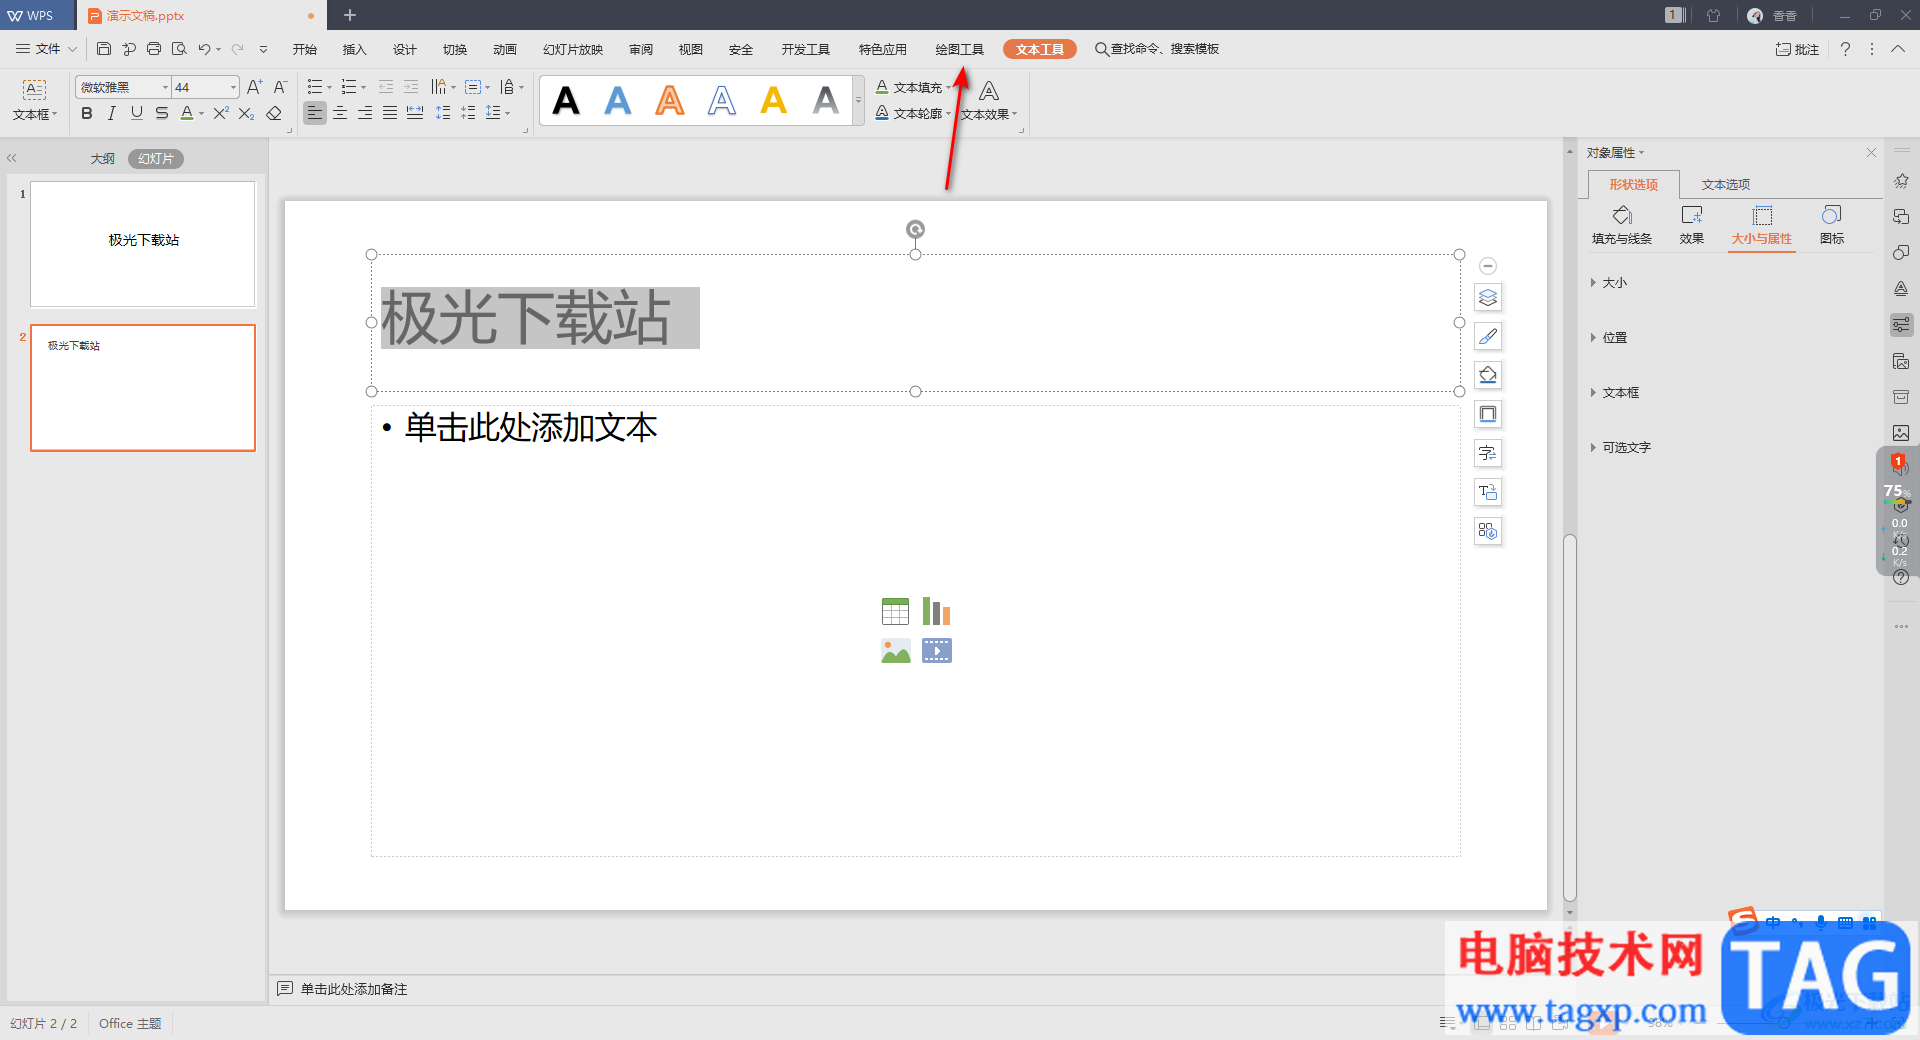Apply distributed alignment
This screenshot has width=1920, height=1040.
point(415,113)
